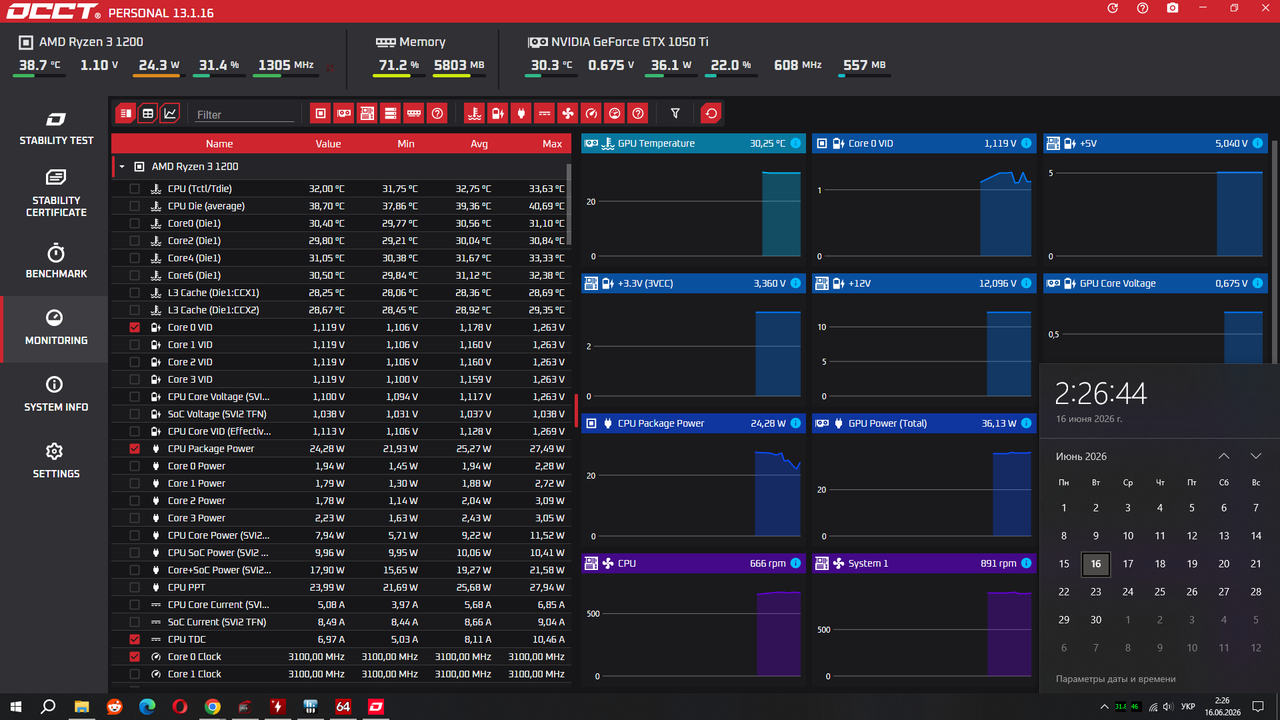The width and height of the screenshot is (1280, 720).
Task: Toggle the storage drives filter icon
Action: point(390,113)
